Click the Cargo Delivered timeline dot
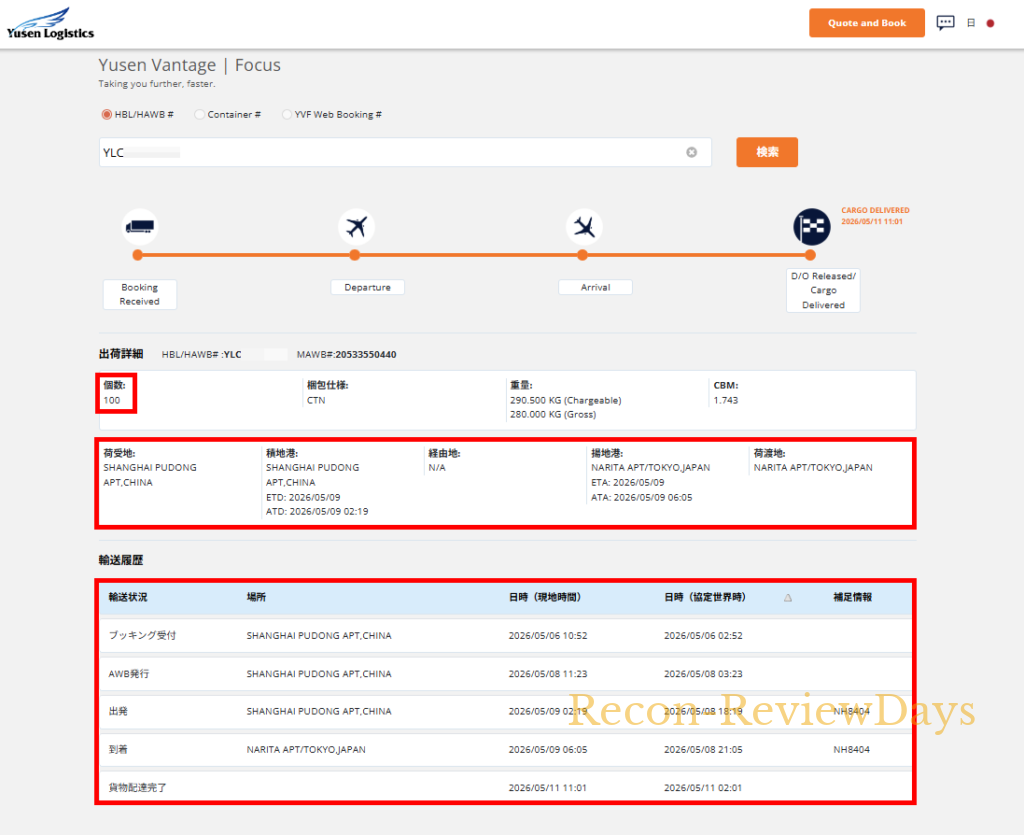Viewport: 1024px width, 835px height. [x=810, y=255]
